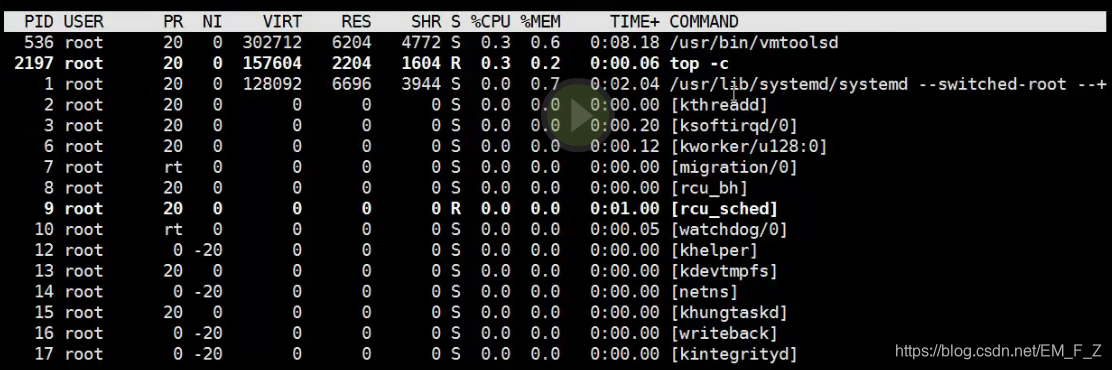The height and width of the screenshot is (370, 1112).
Task: Click the [rcu_bh] process name
Action: 709,188
